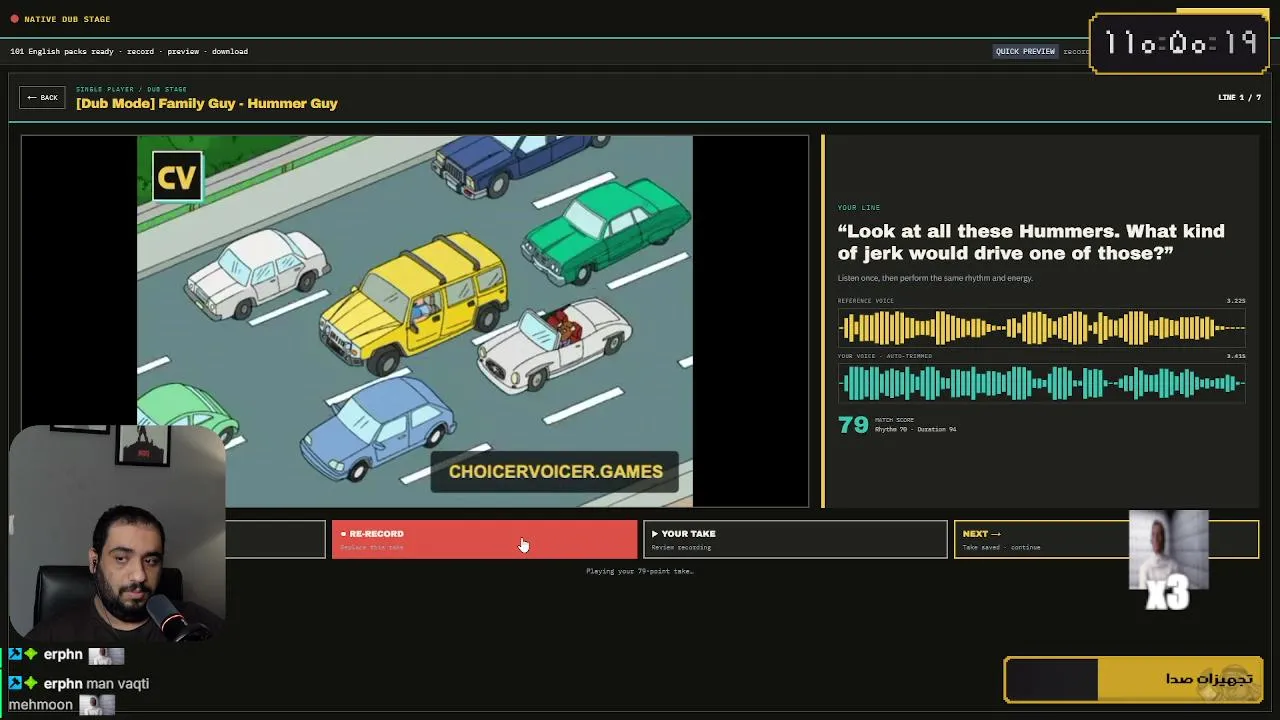Click the your voice auto-trimmed waveform

point(1041,383)
